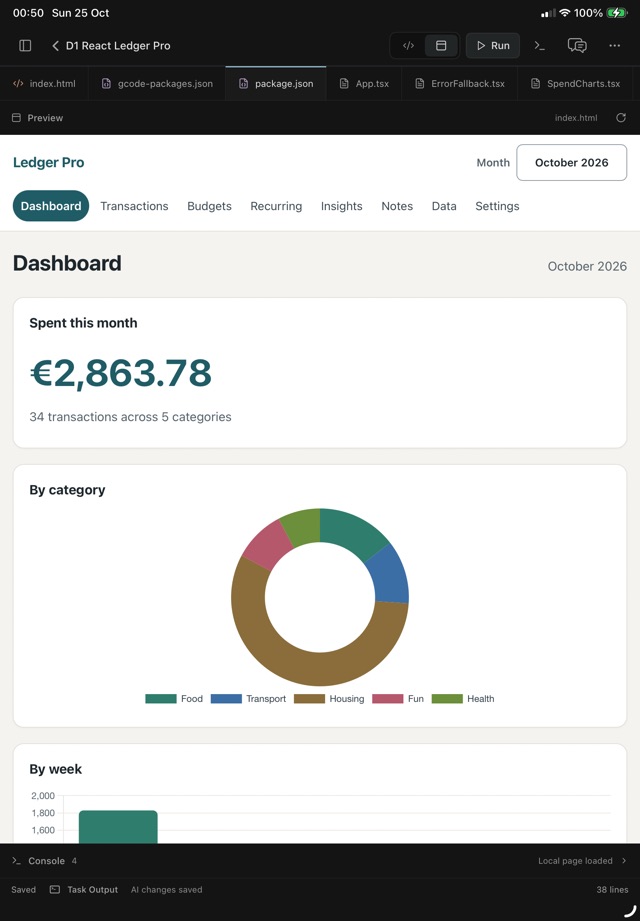Toggle the Health legend color swatch

coord(447,699)
